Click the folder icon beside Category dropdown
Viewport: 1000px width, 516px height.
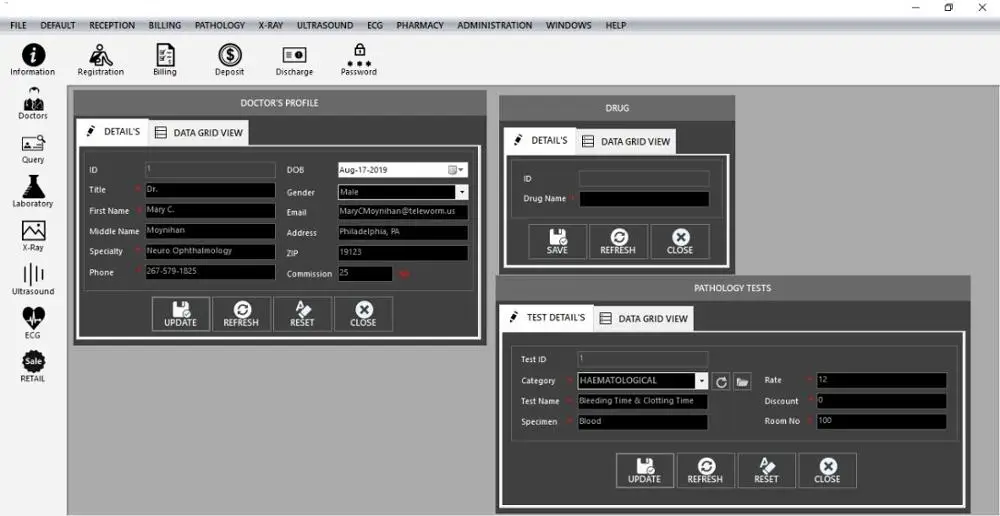point(742,381)
